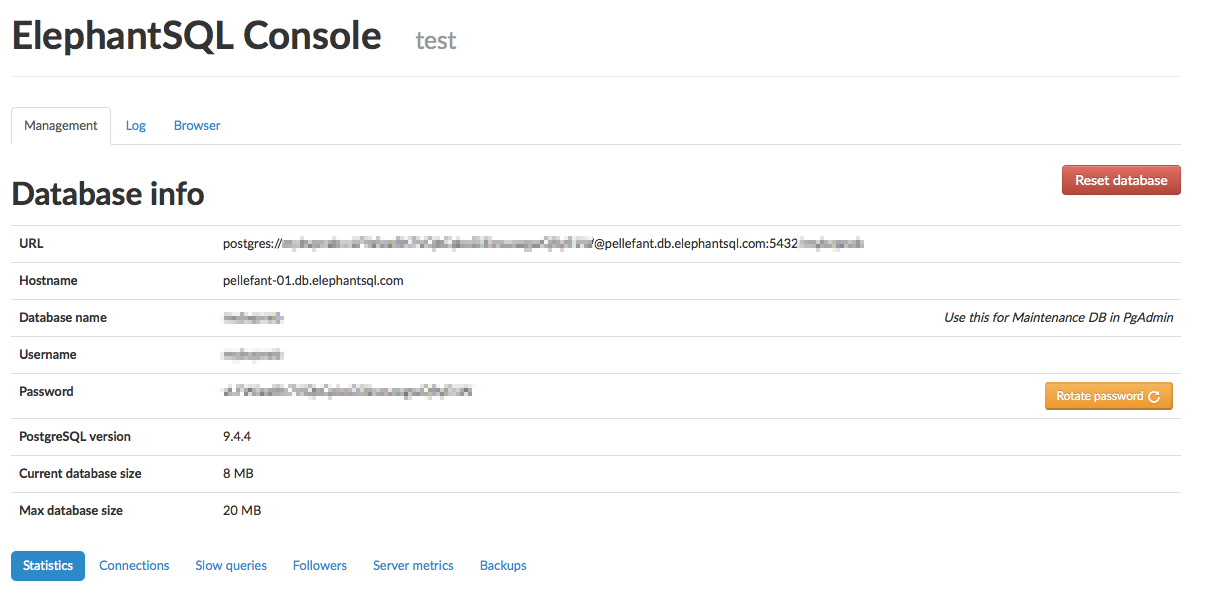Click the hostname pellefant-01.db.elephantsql.com

tap(313, 280)
